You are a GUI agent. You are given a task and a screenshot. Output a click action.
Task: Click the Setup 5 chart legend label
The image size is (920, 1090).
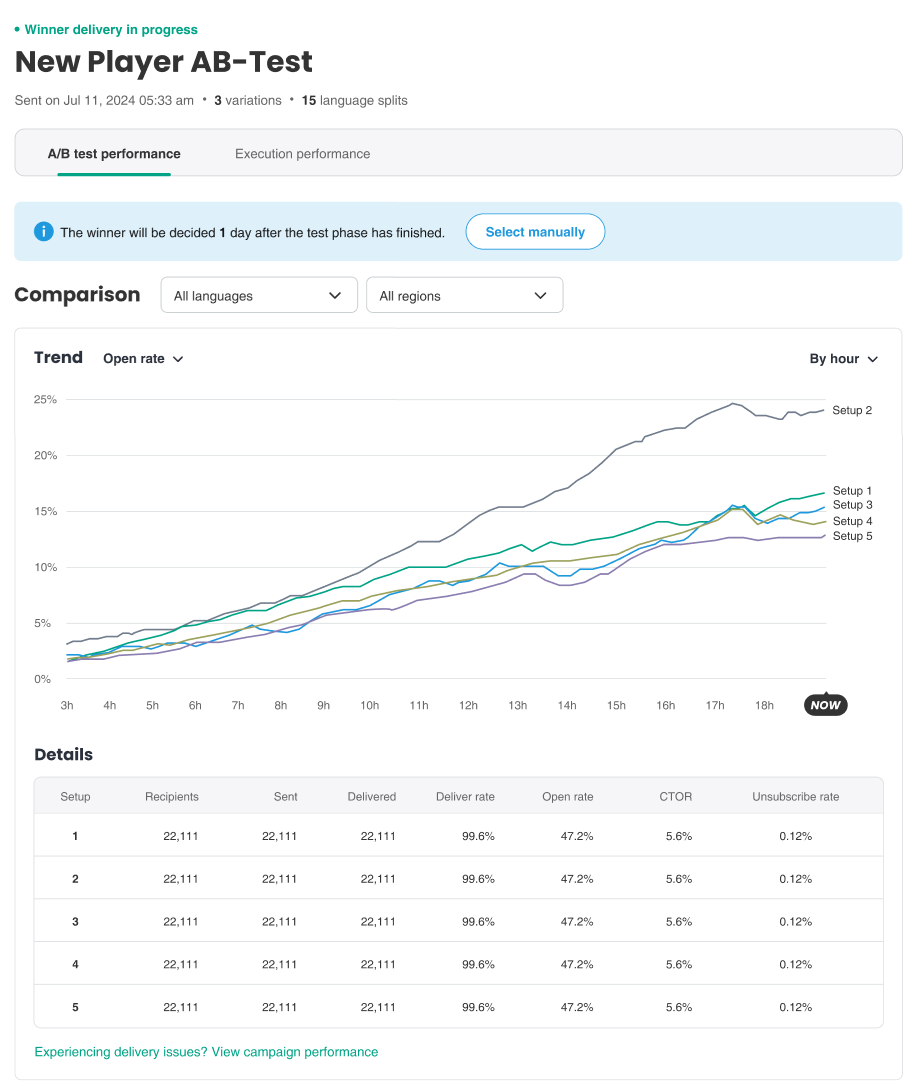[x=852, y=537]
